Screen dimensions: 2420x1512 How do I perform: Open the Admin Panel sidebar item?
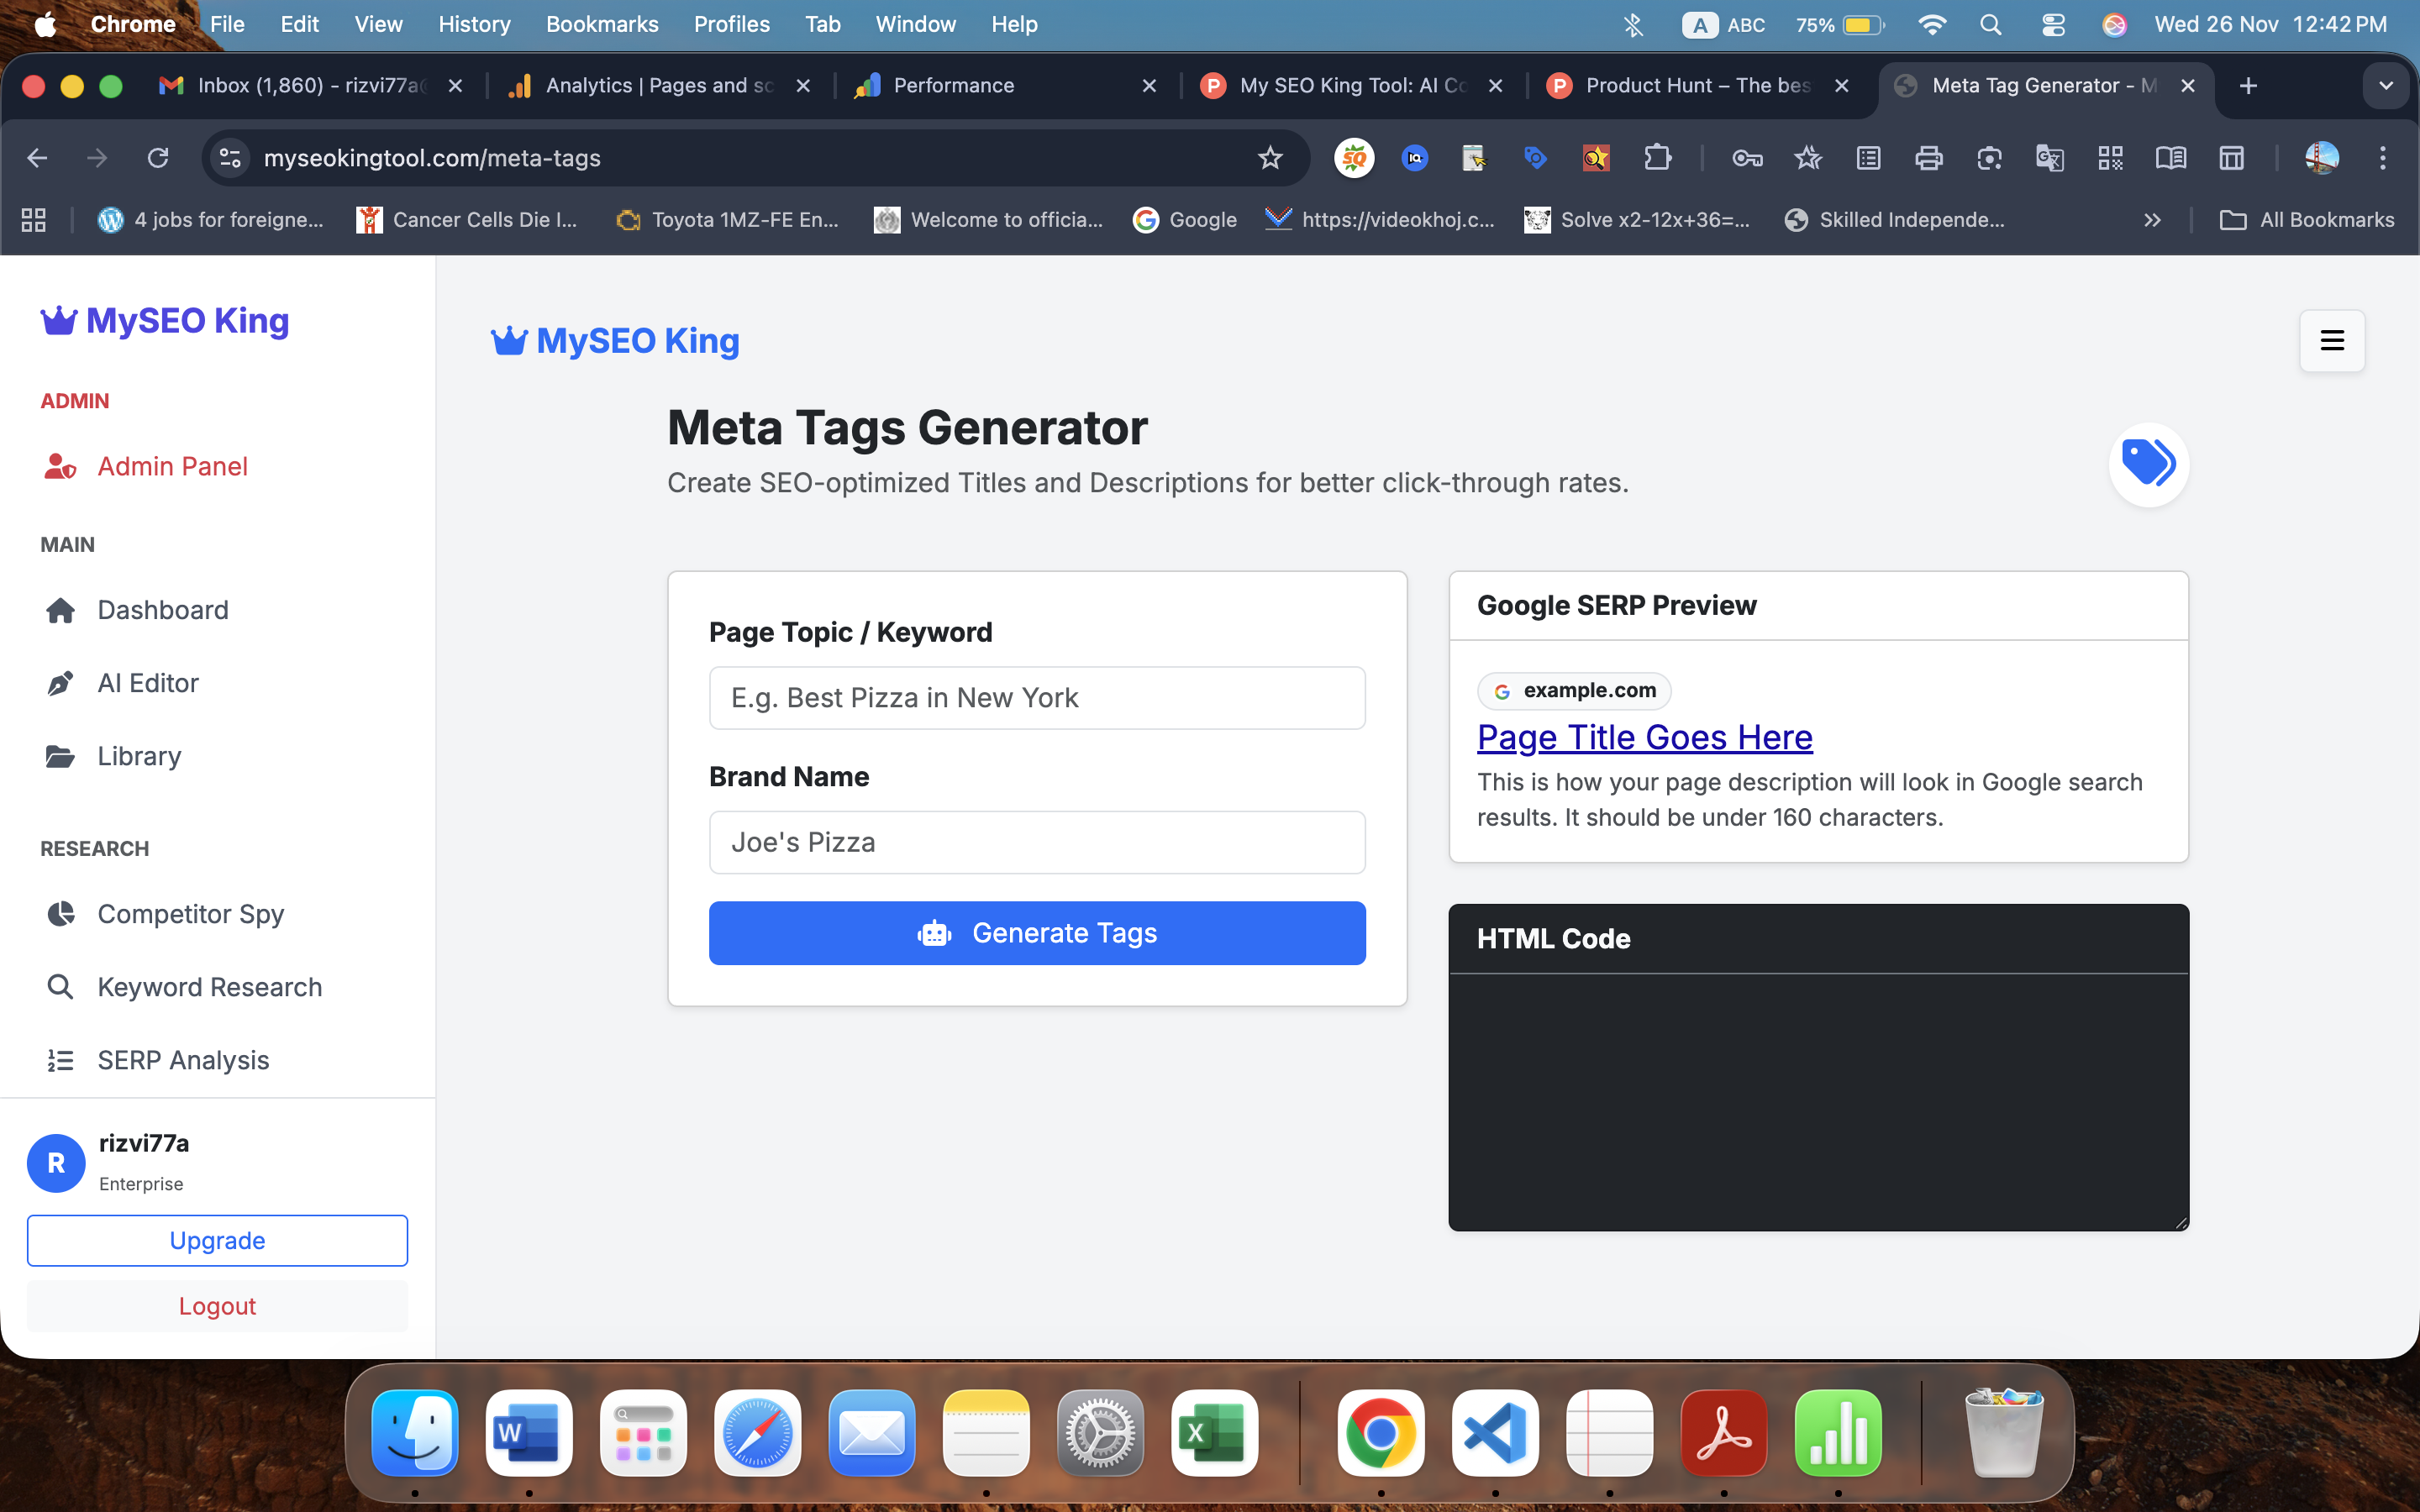(x=171, y=466)
